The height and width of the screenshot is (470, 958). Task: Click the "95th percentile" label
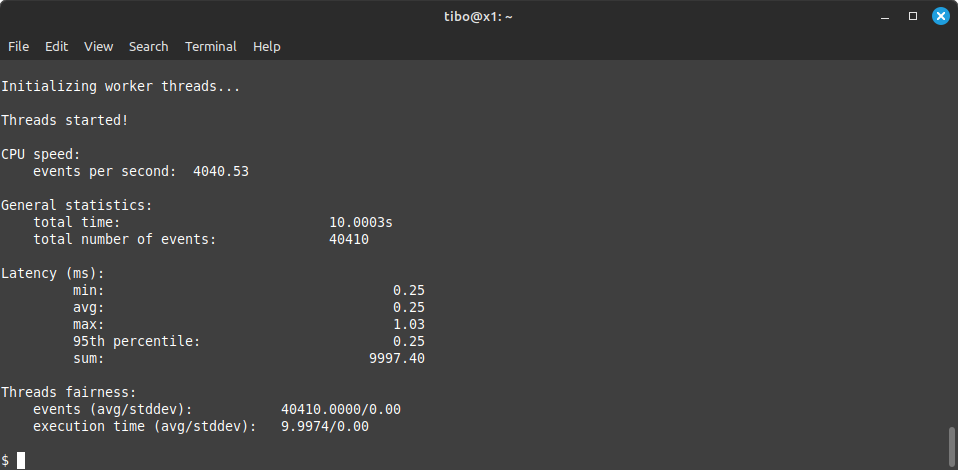tap(136, 341)
